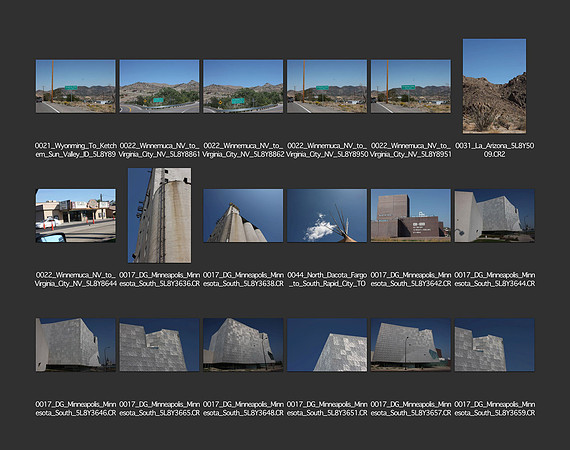Select the thumbnail for file SL8Y3659
The width and height of the screenshot is (570, 450).
pos(494,345)
